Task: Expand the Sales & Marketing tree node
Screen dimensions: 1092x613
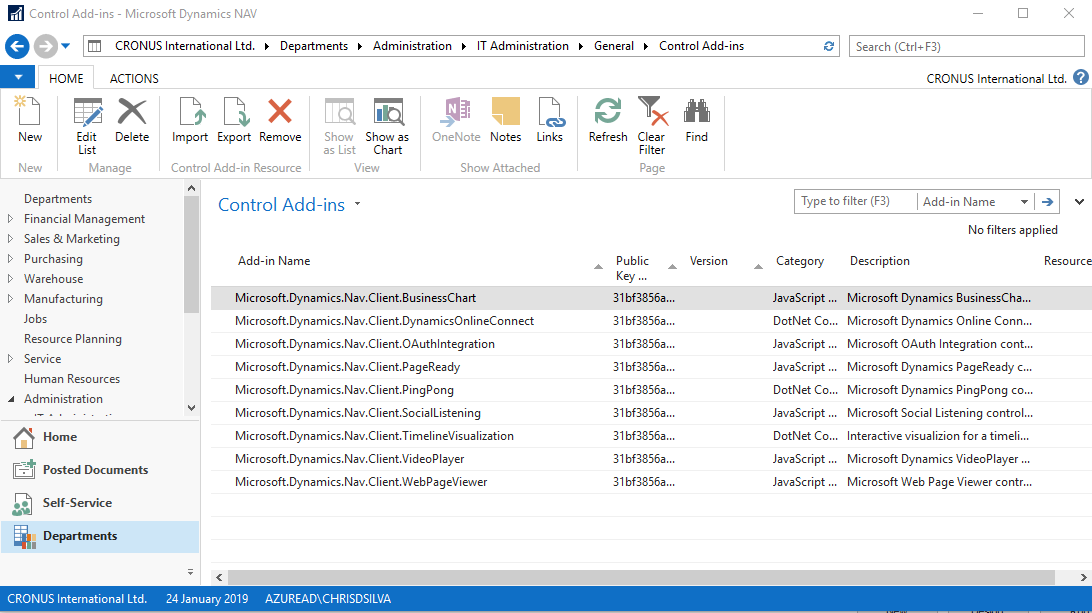Action: pyautogui.click(x=10, y=238)
